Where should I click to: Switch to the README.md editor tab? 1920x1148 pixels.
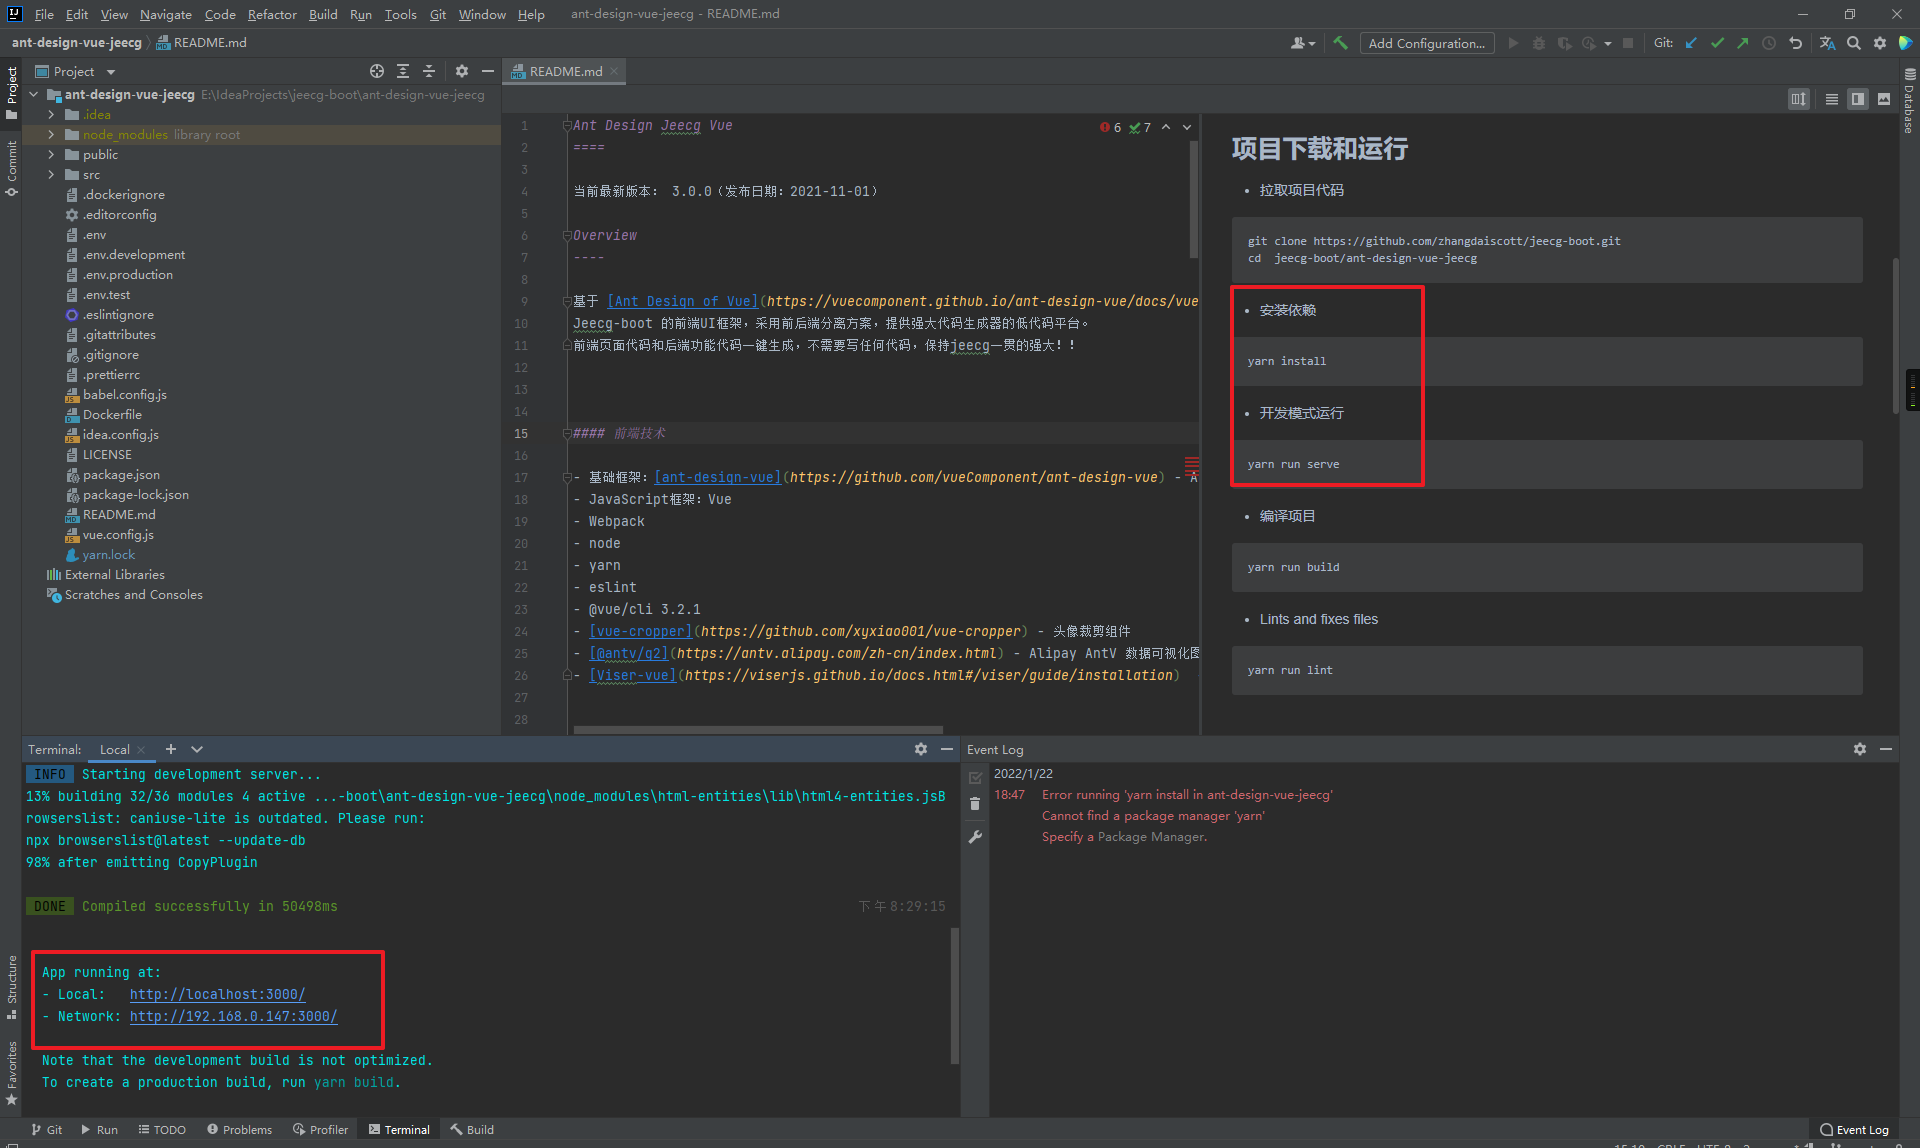(x=565, y=71)
